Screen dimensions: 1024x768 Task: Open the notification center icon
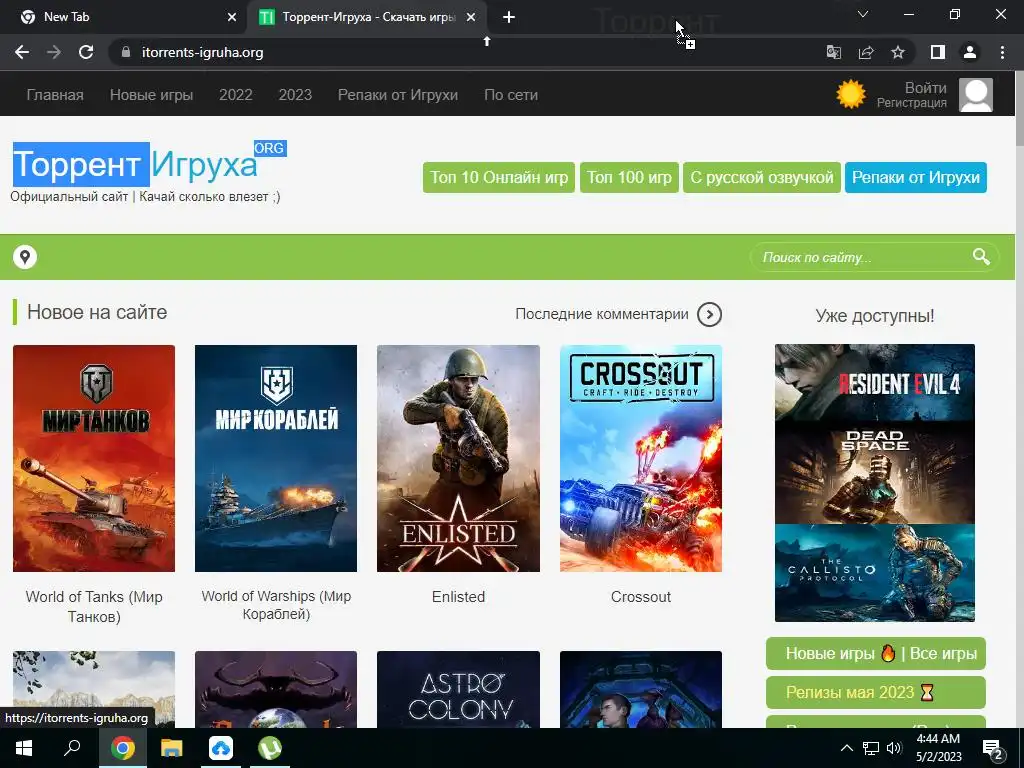[993, 749]
